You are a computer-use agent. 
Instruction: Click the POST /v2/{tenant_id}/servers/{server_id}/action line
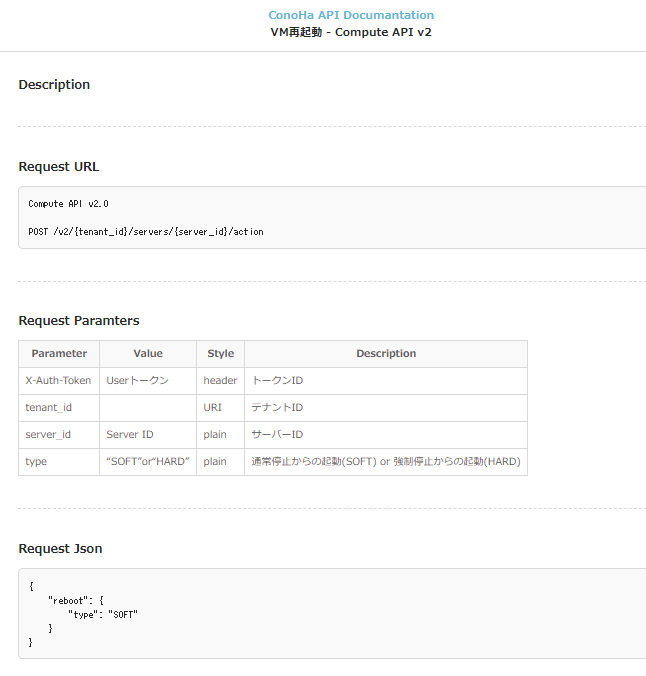146,231
